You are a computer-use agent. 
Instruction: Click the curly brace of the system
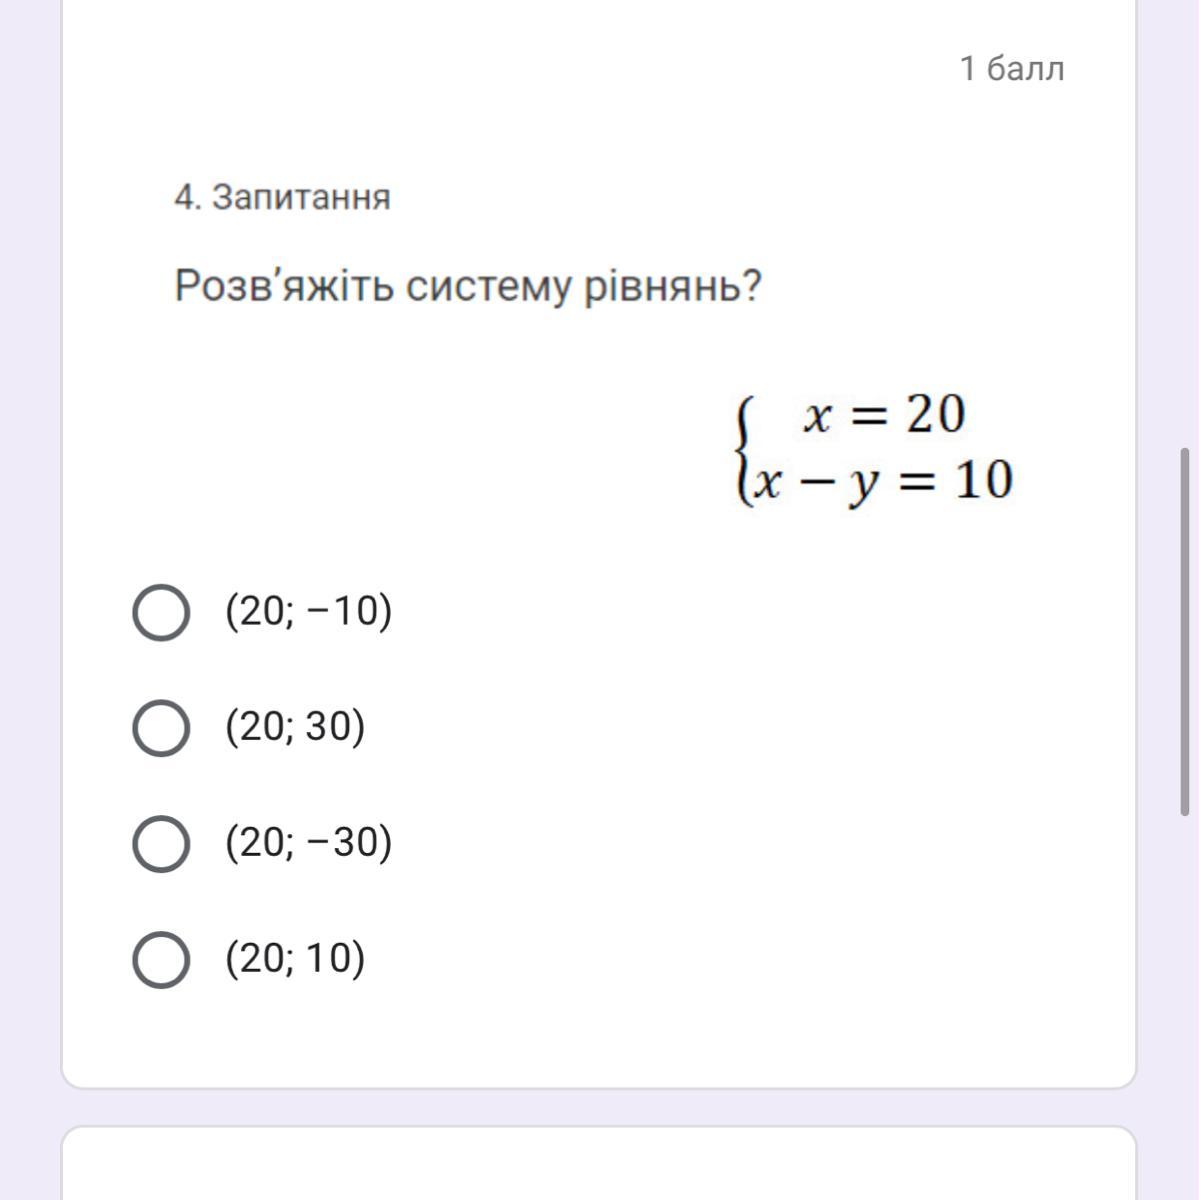click(742, 450)
